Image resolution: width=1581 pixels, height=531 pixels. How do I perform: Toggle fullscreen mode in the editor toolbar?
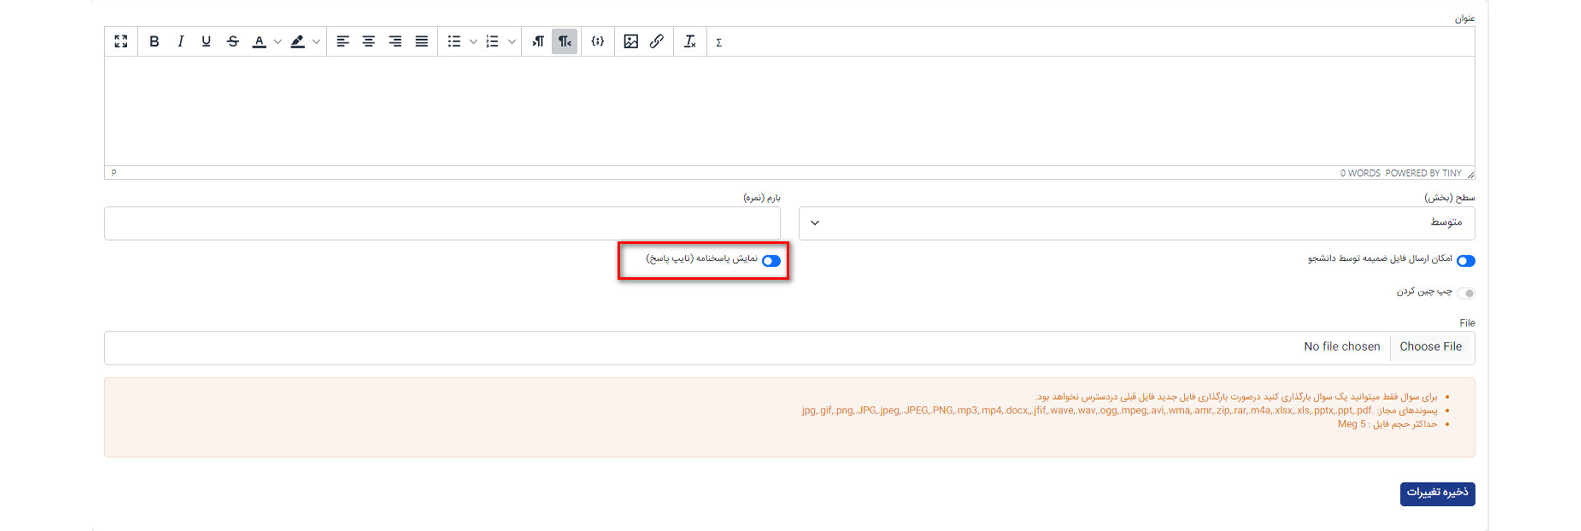click(x=121, y=42)
